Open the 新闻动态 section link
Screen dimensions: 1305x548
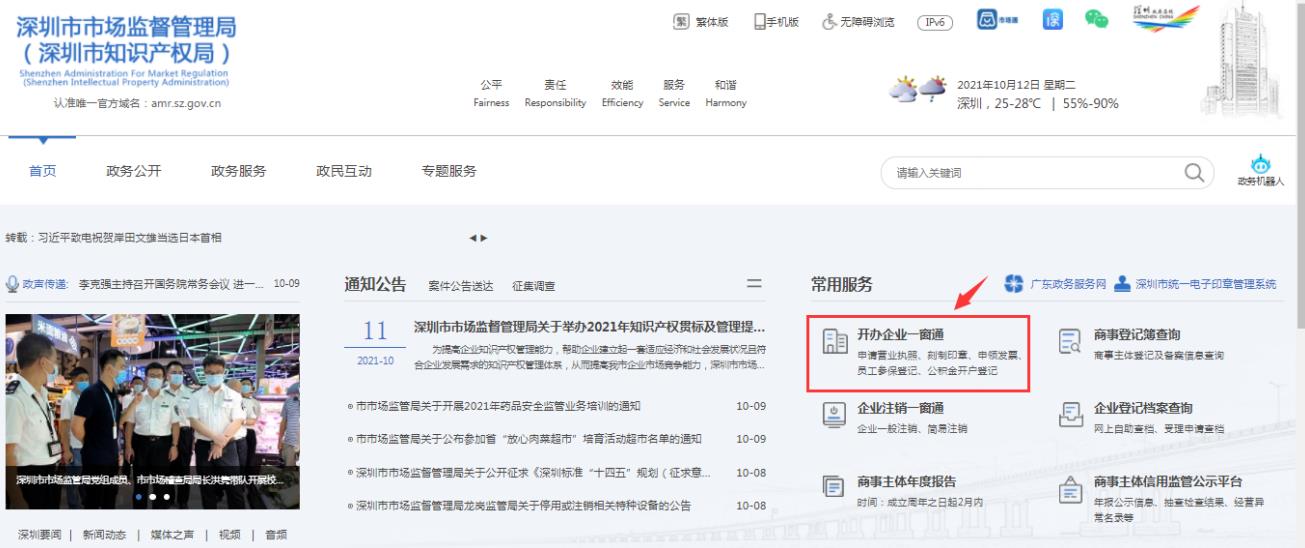(x=105, y=534)
